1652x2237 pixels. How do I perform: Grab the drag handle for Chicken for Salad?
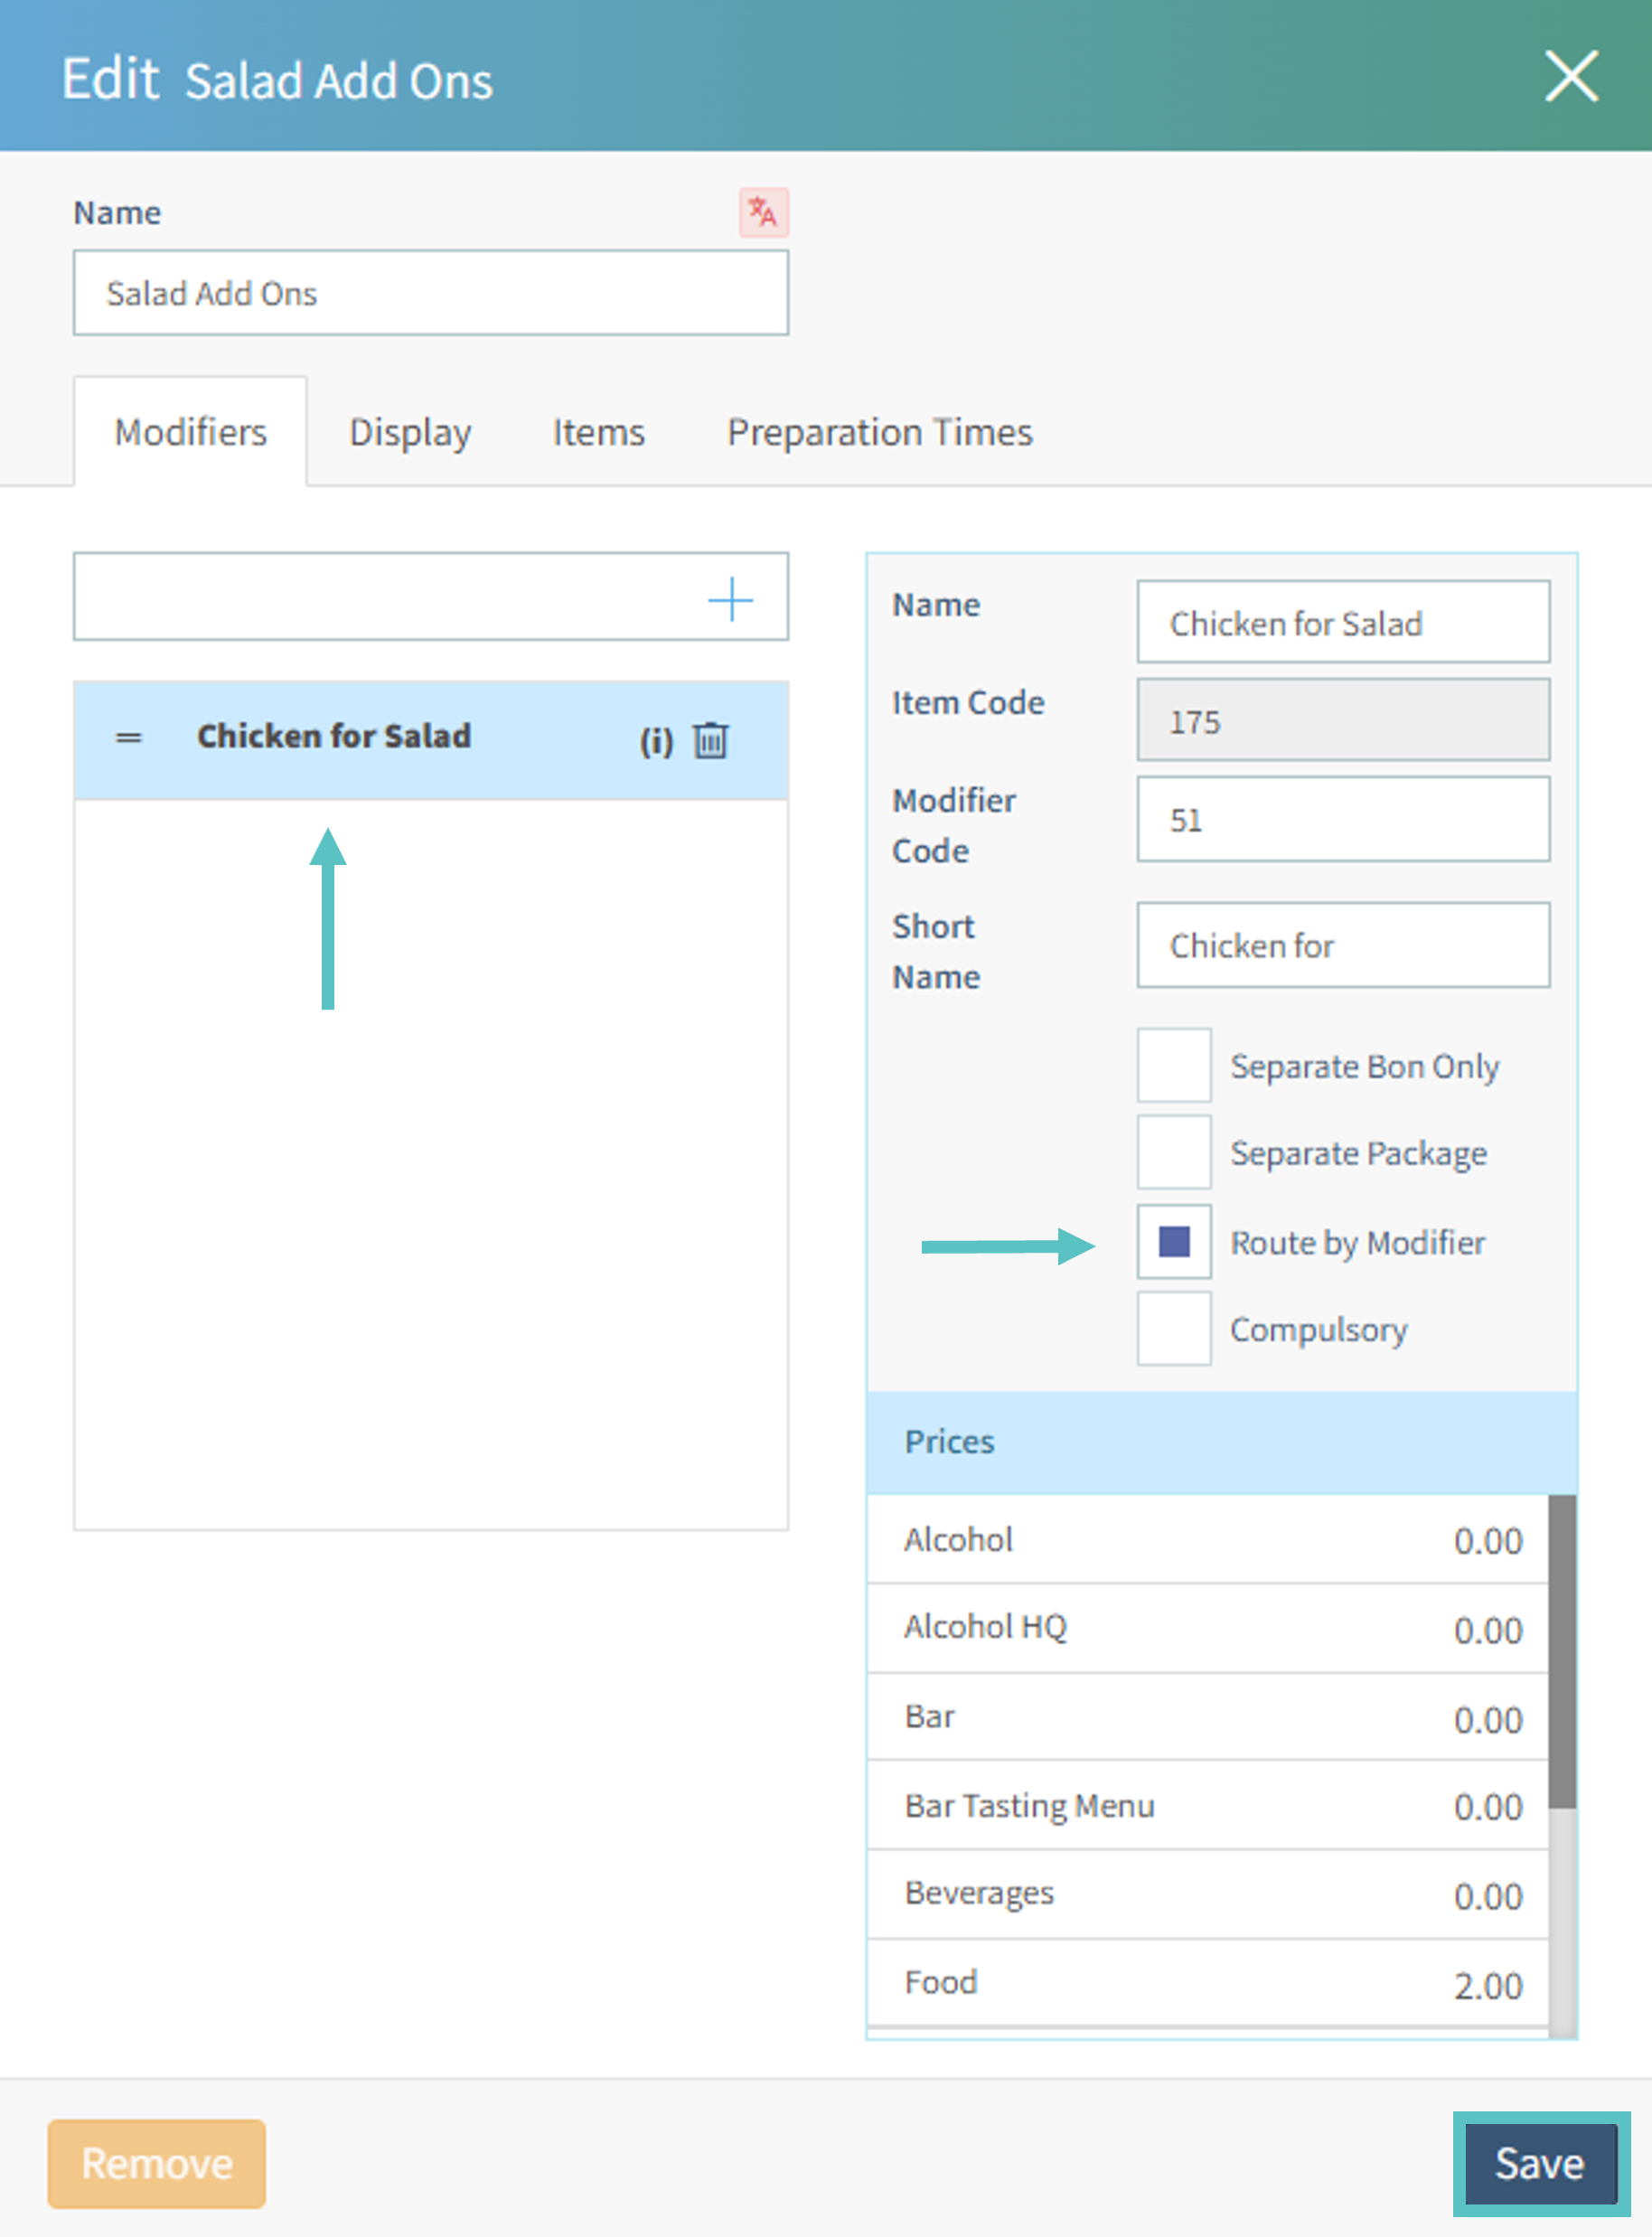(128, 738)
